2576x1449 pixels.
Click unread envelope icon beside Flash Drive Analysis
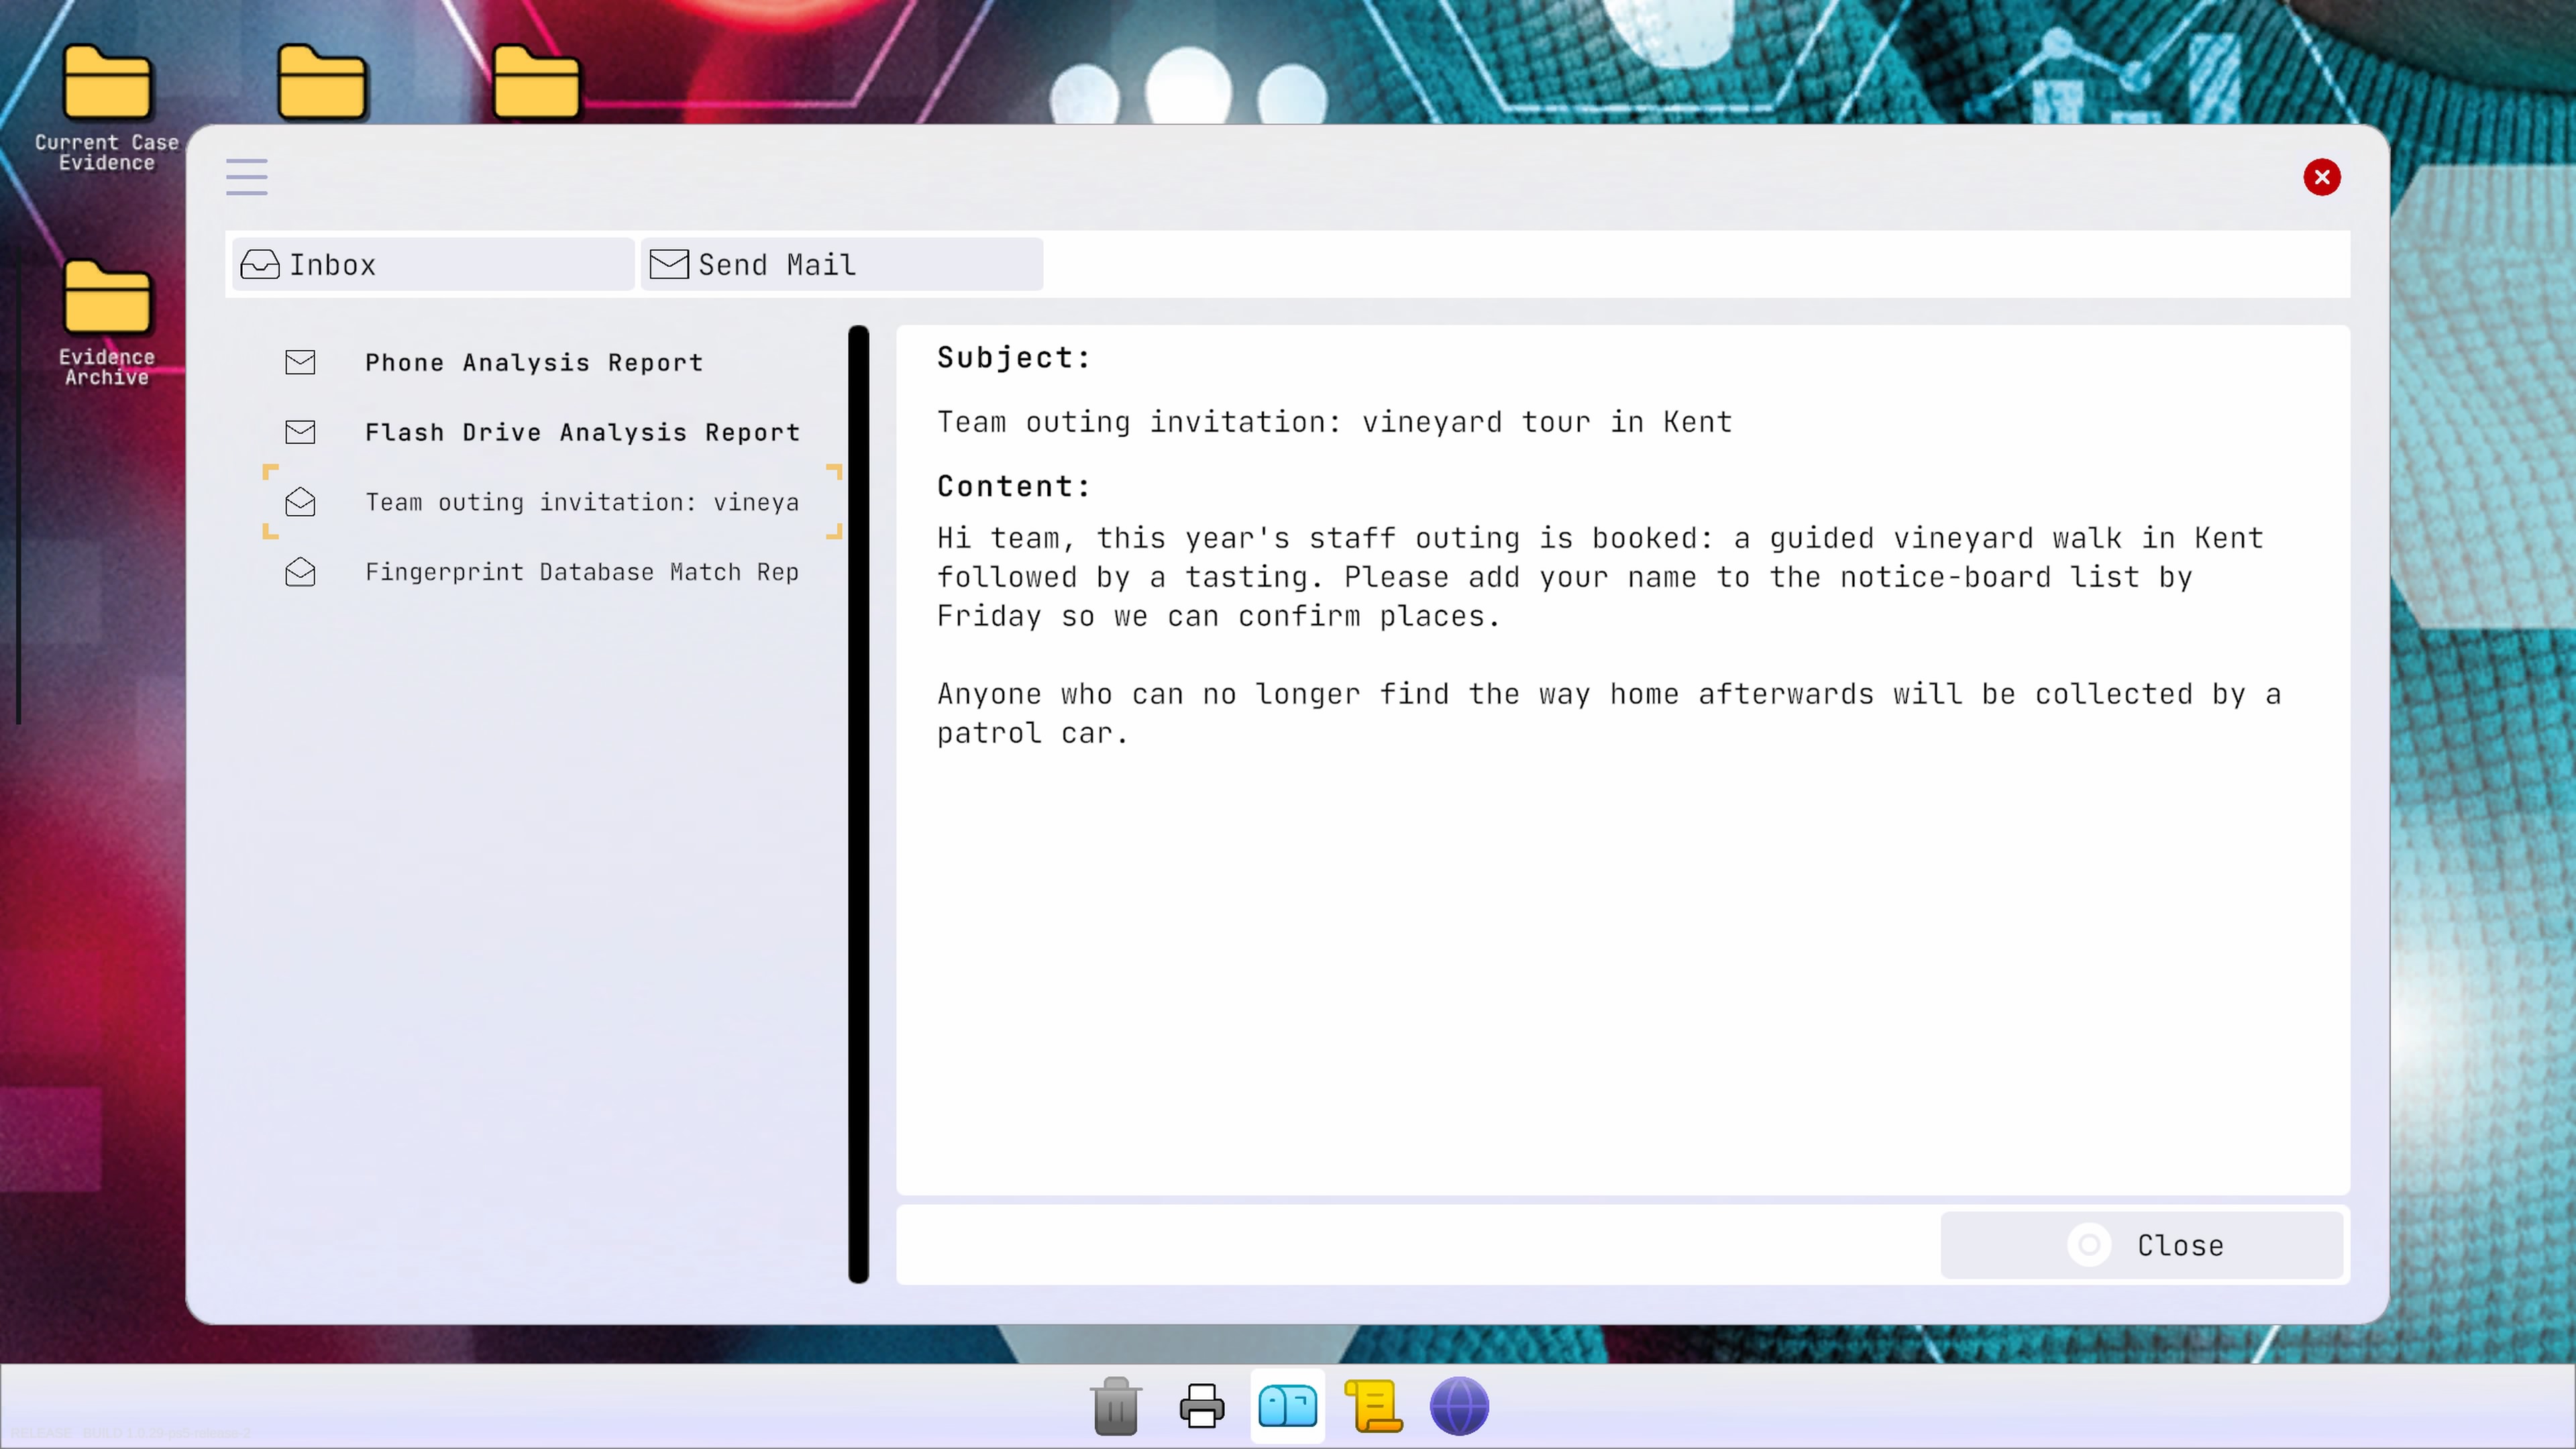(x=300, y=432)
